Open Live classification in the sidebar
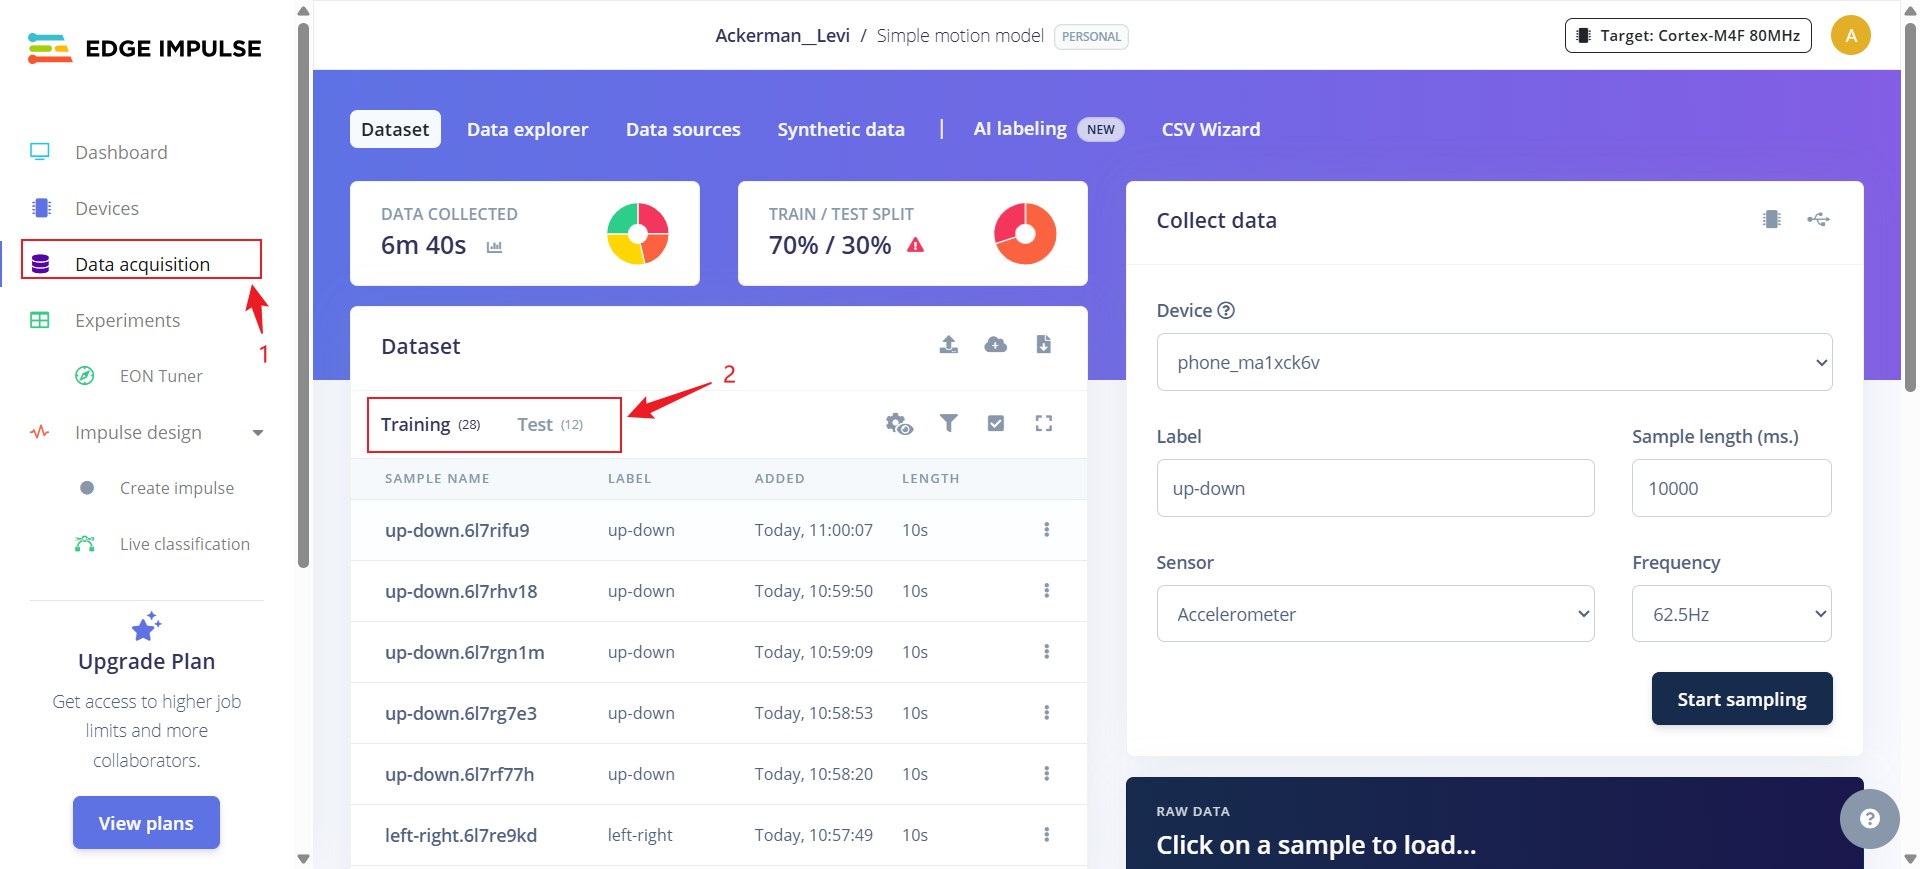The width and height of the screenshot is (1920, 869). tap(185, 544)
